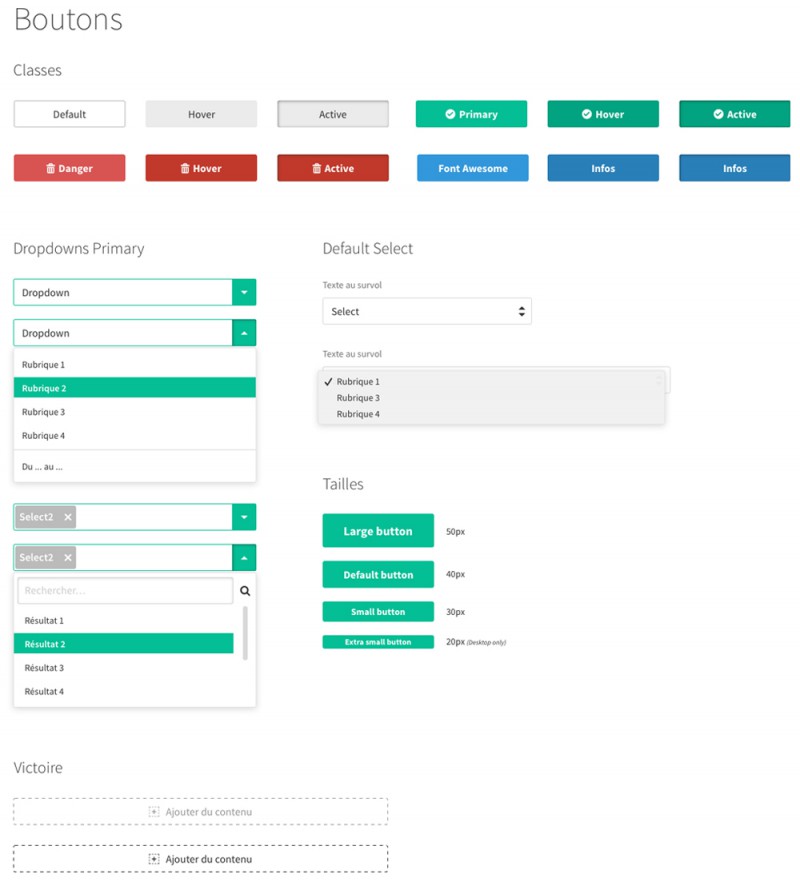Image resolution: width=800 pixels, height=894 pixels.
Task: Open the default Select combo box
Action: point(427,312)
